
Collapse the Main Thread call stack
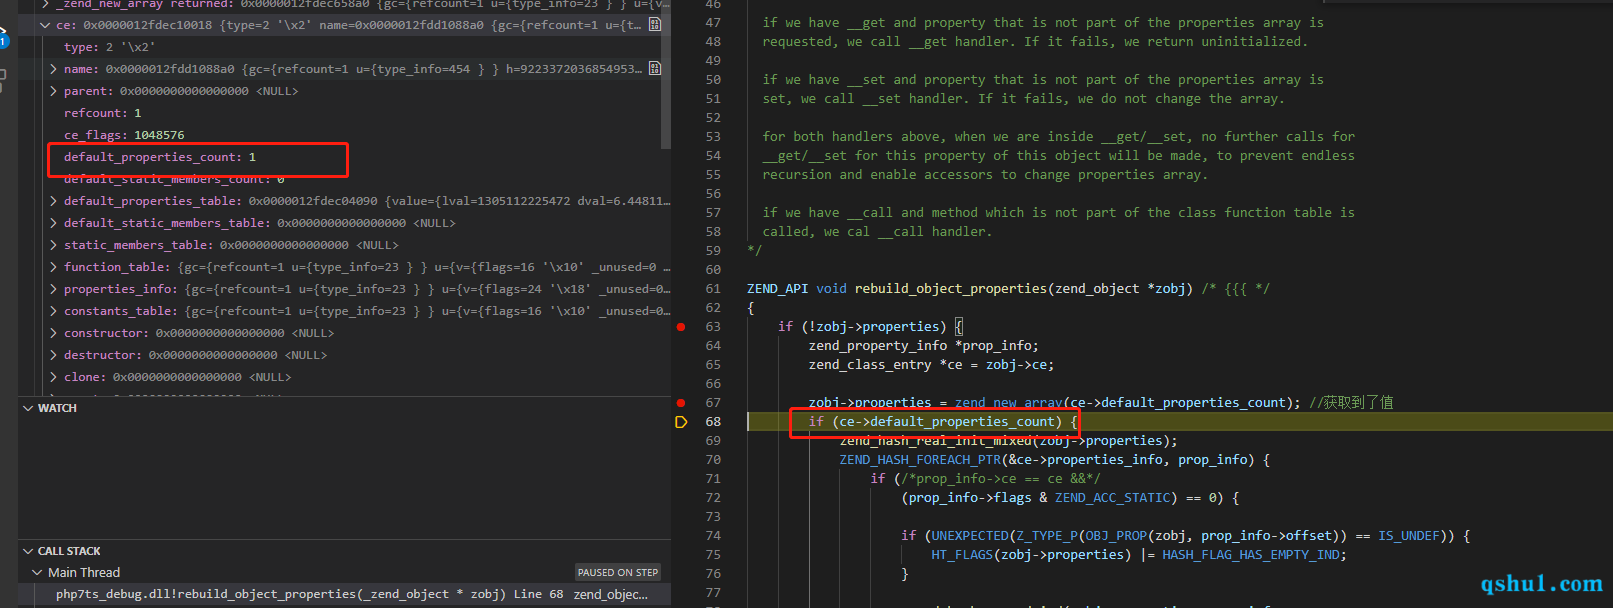38,573
